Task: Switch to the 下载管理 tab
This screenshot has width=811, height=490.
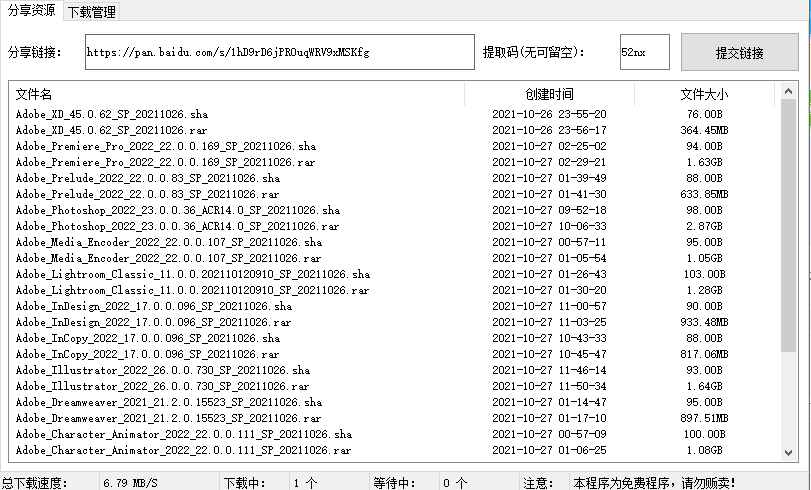Action: click(92, 11)
